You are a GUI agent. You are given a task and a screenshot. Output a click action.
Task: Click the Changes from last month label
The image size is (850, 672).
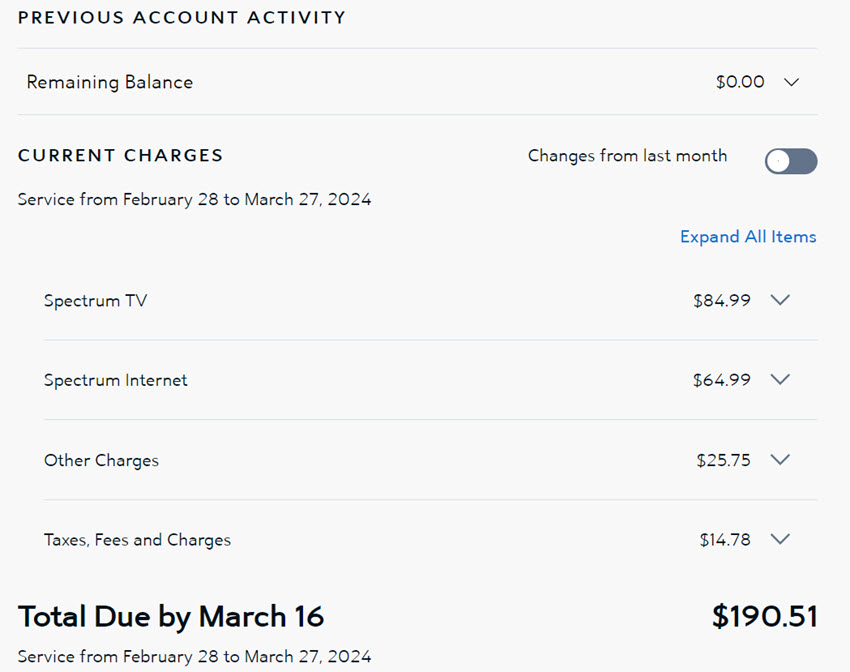(x=628, y=156)
